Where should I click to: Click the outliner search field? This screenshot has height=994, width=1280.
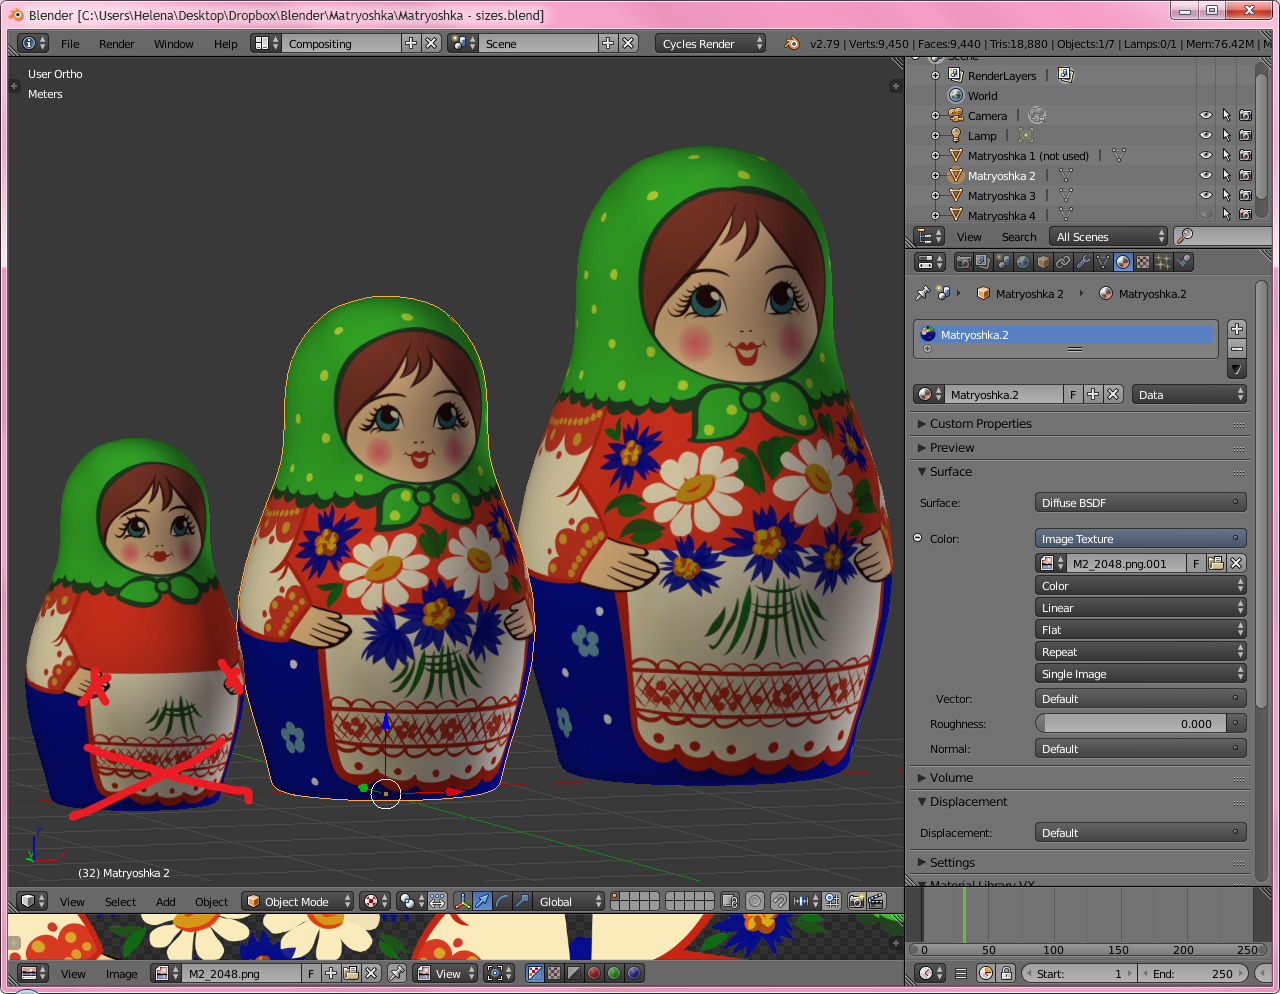(1222, 236)
